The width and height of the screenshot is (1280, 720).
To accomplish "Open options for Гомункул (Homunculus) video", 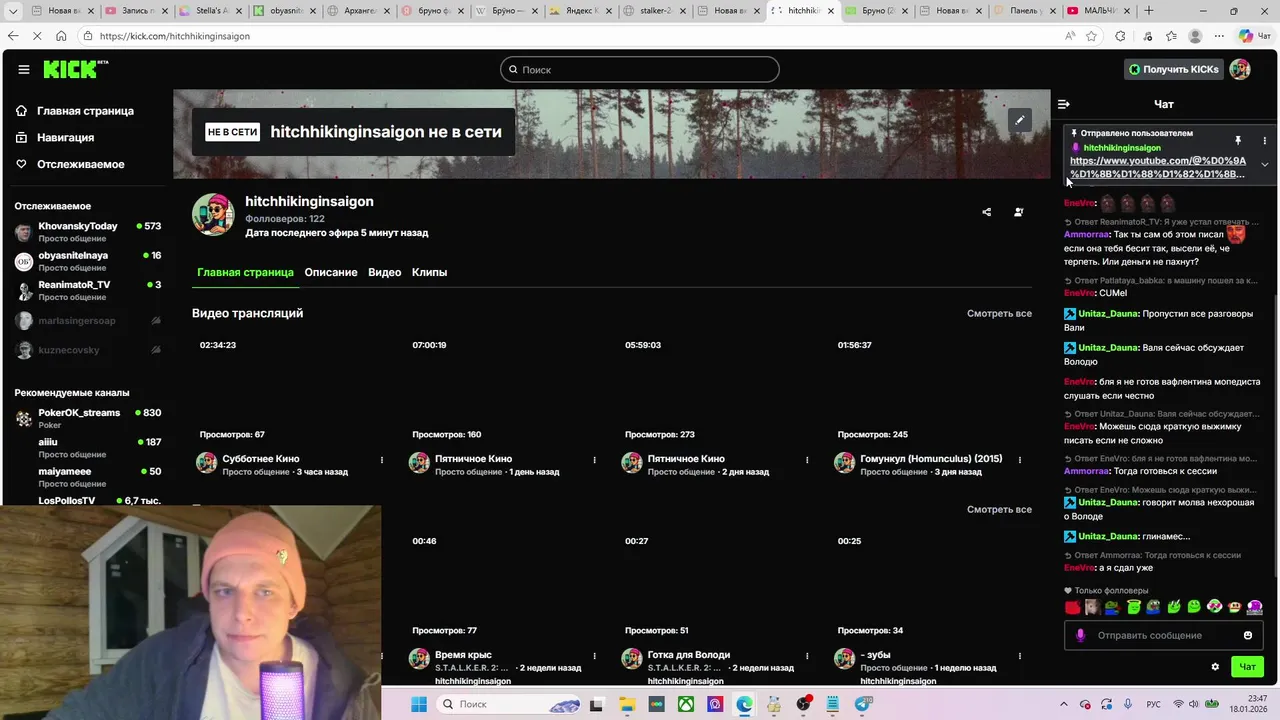I will 1020,460.
